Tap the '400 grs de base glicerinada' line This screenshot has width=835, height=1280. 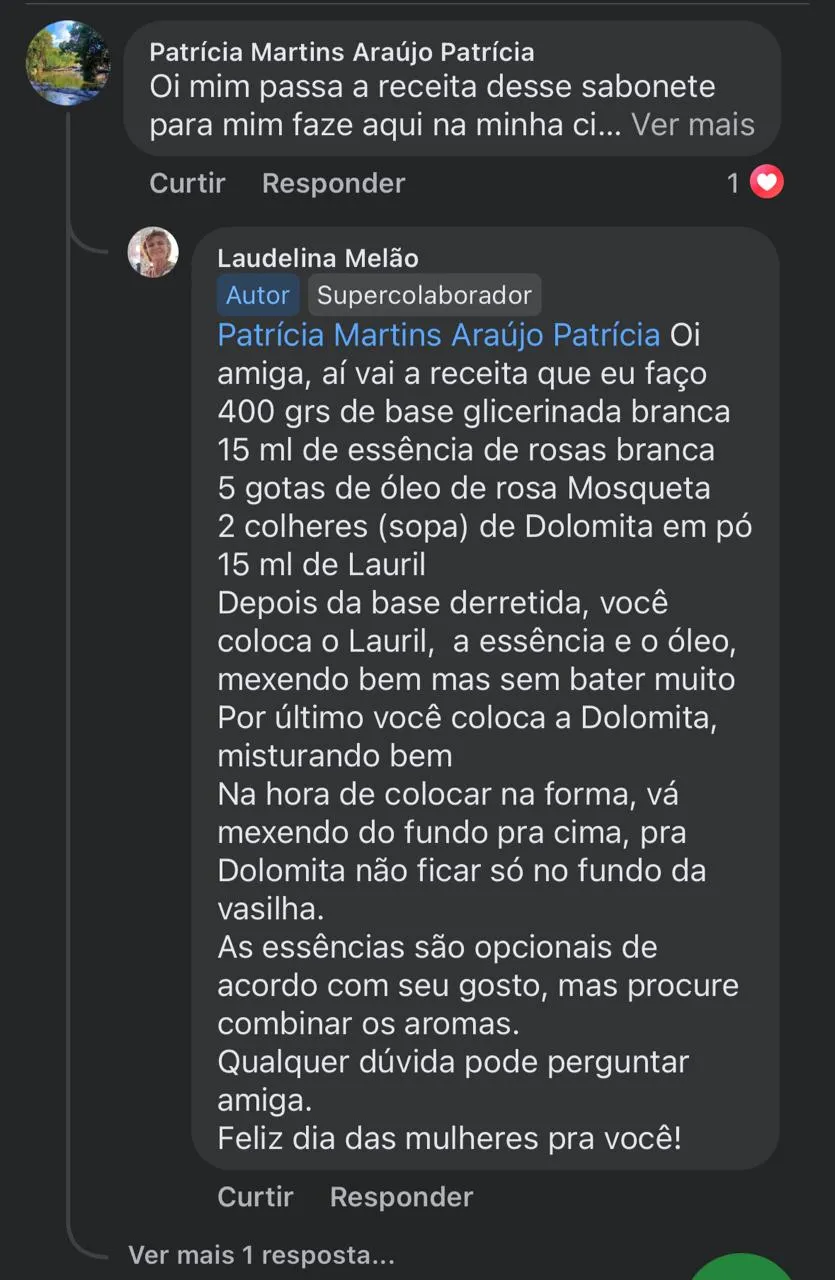click(x=473, y=411)
